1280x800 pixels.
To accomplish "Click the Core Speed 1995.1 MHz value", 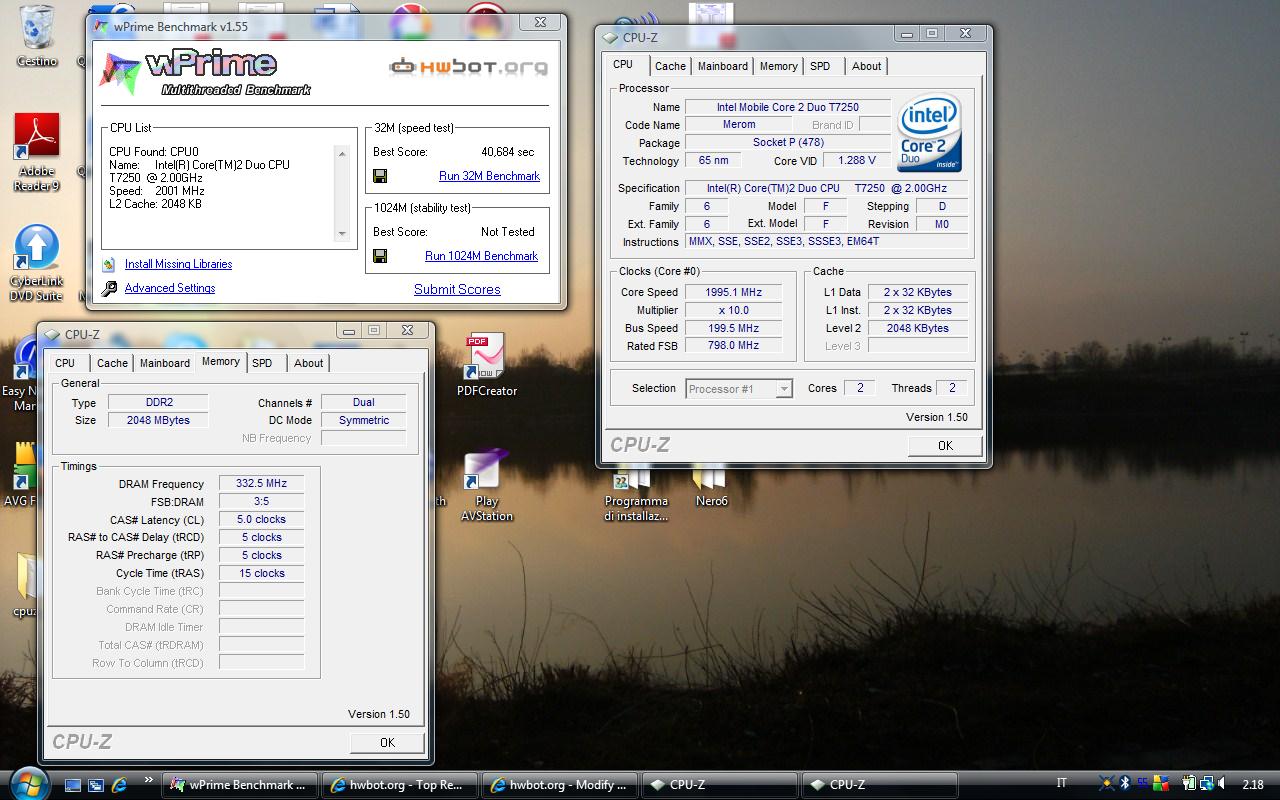I will pos(734,292).
